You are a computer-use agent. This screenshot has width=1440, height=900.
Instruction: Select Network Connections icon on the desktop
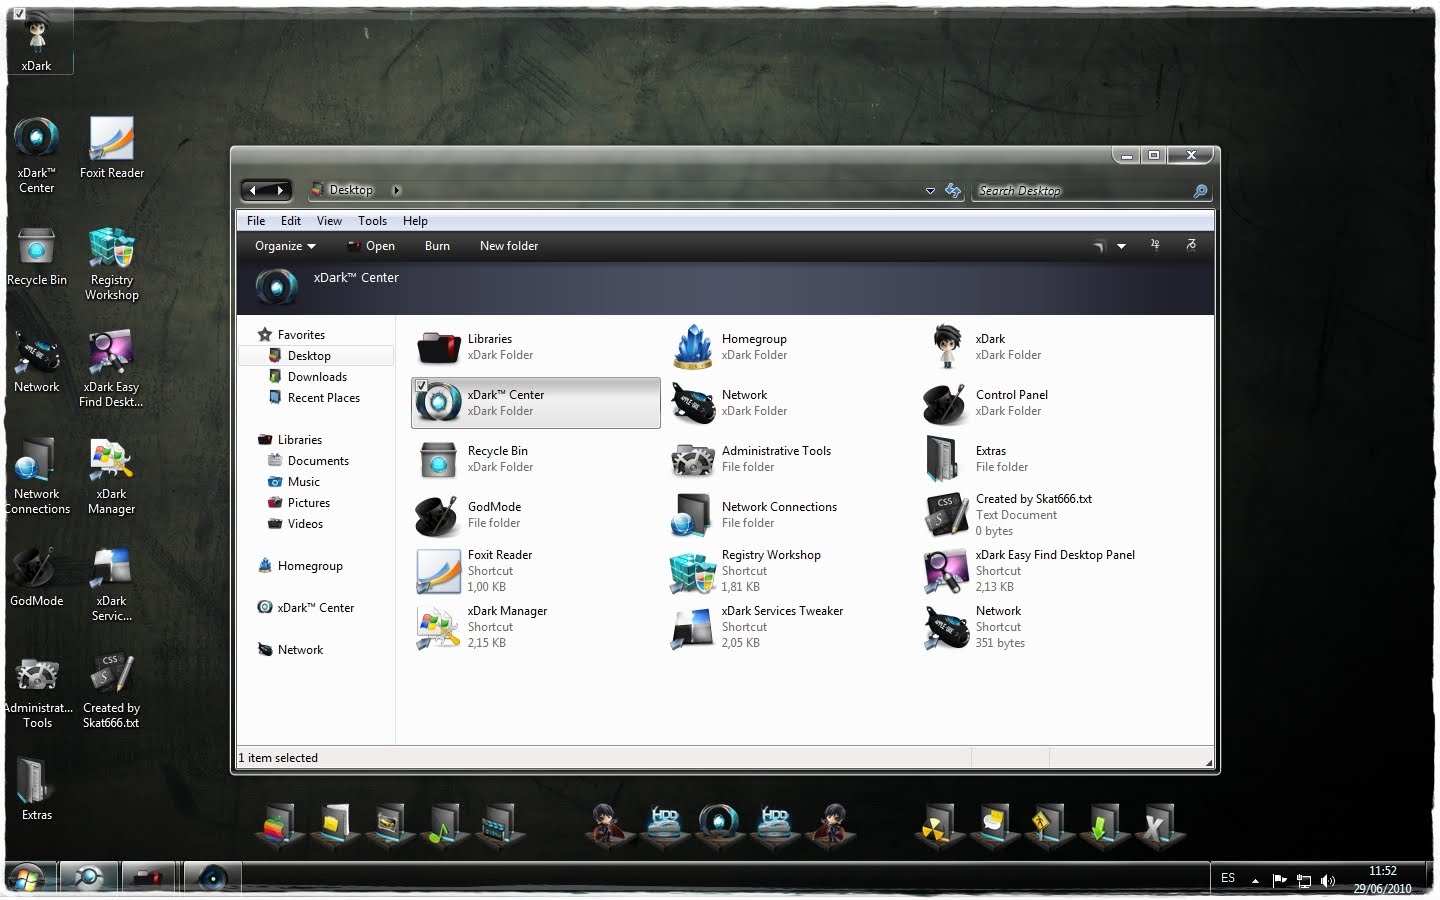(x=37, y=477)
